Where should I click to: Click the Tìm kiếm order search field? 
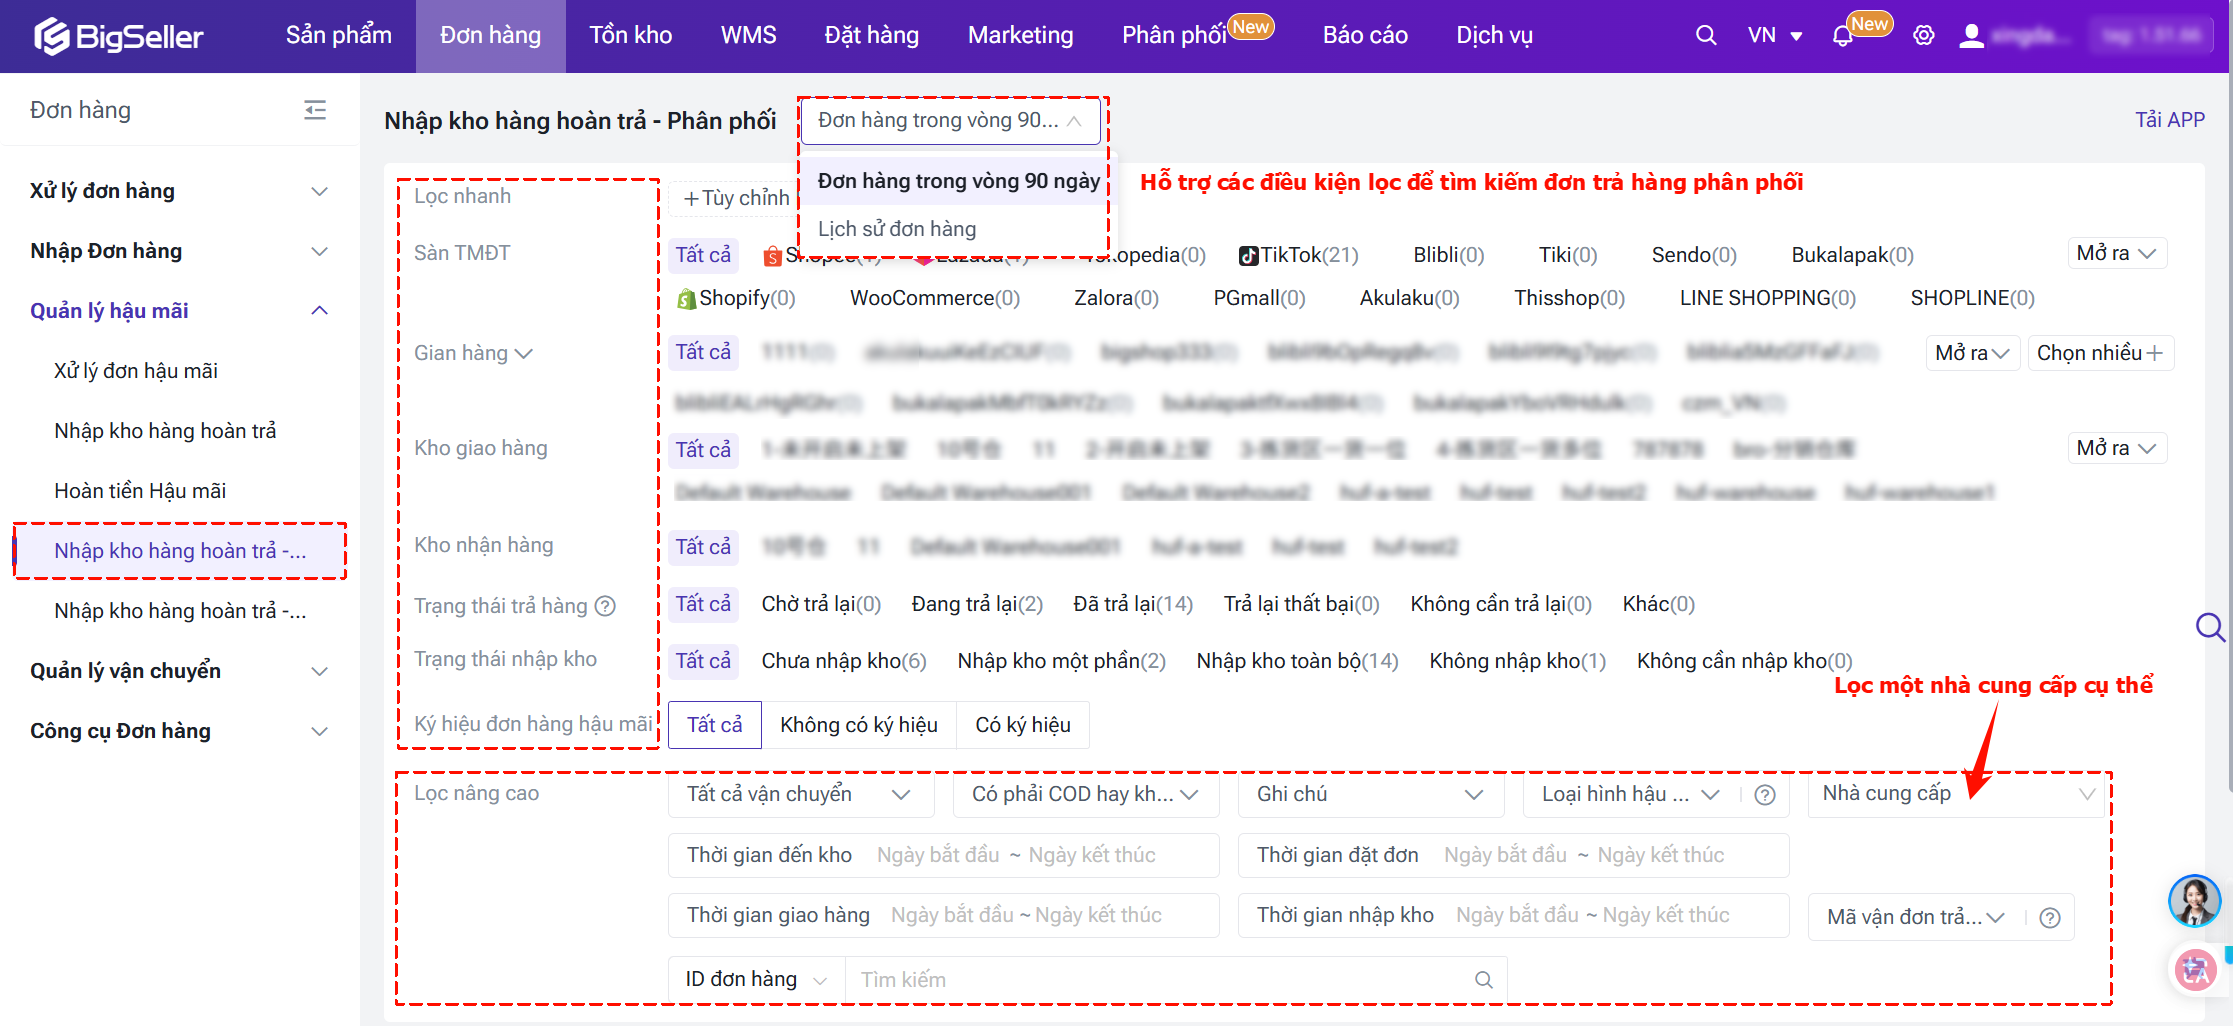[1160, 980]
